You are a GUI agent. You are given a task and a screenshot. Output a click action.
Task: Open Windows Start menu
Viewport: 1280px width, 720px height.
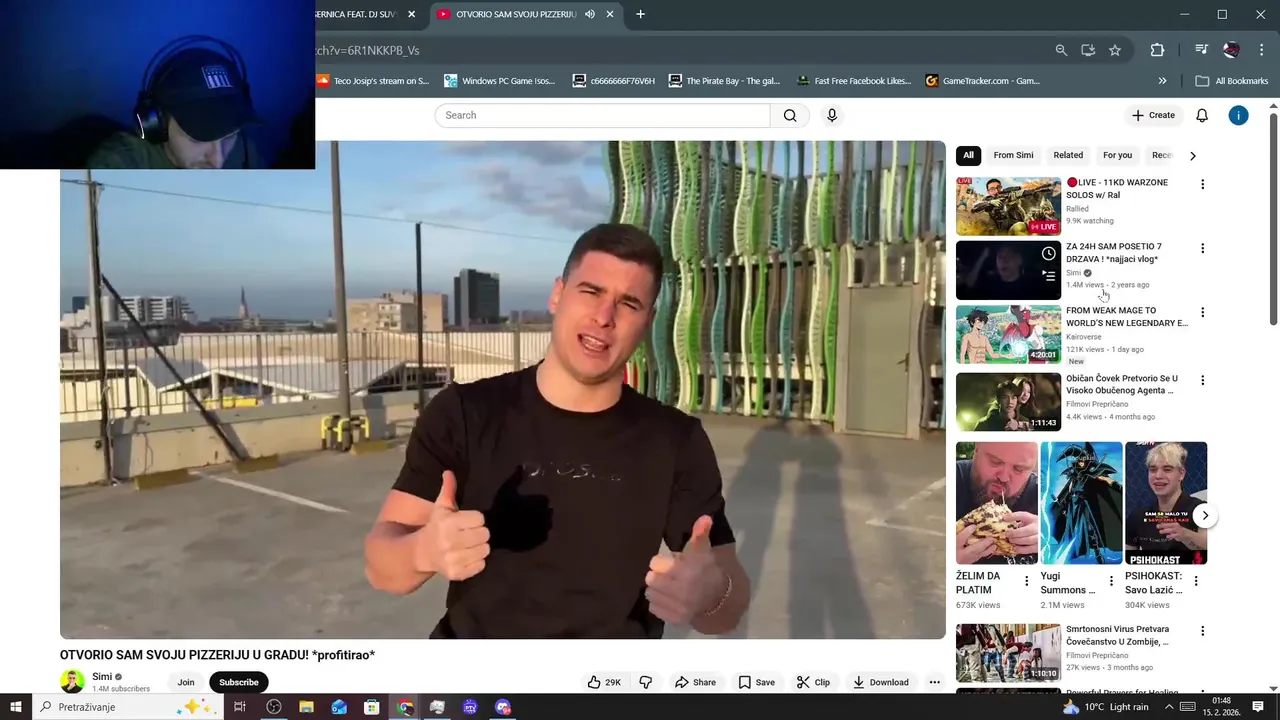pyautogui.click(x=16, y=707)
